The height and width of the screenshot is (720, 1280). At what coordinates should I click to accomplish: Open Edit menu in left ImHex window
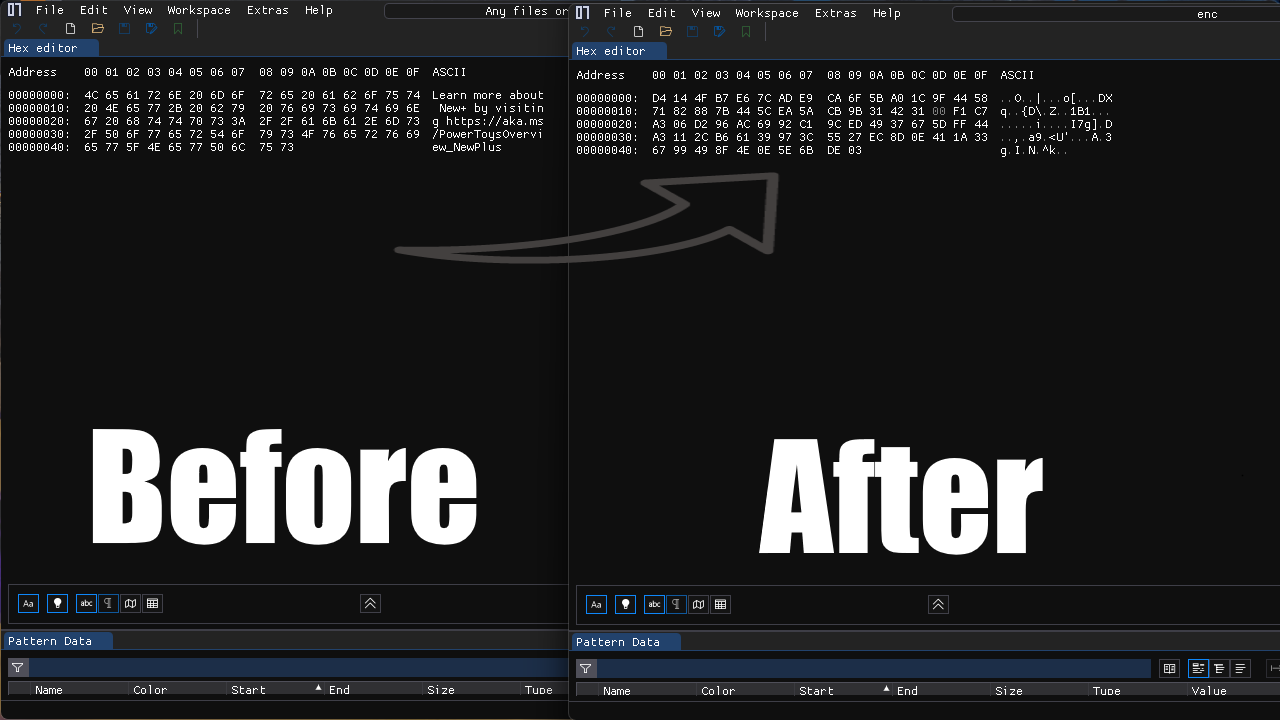click(94, 10)
